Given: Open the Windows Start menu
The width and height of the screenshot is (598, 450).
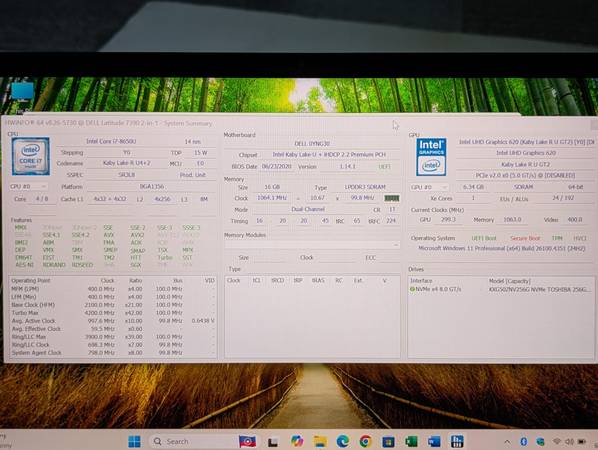Looking at the screenshot, I should pos(134,442).
